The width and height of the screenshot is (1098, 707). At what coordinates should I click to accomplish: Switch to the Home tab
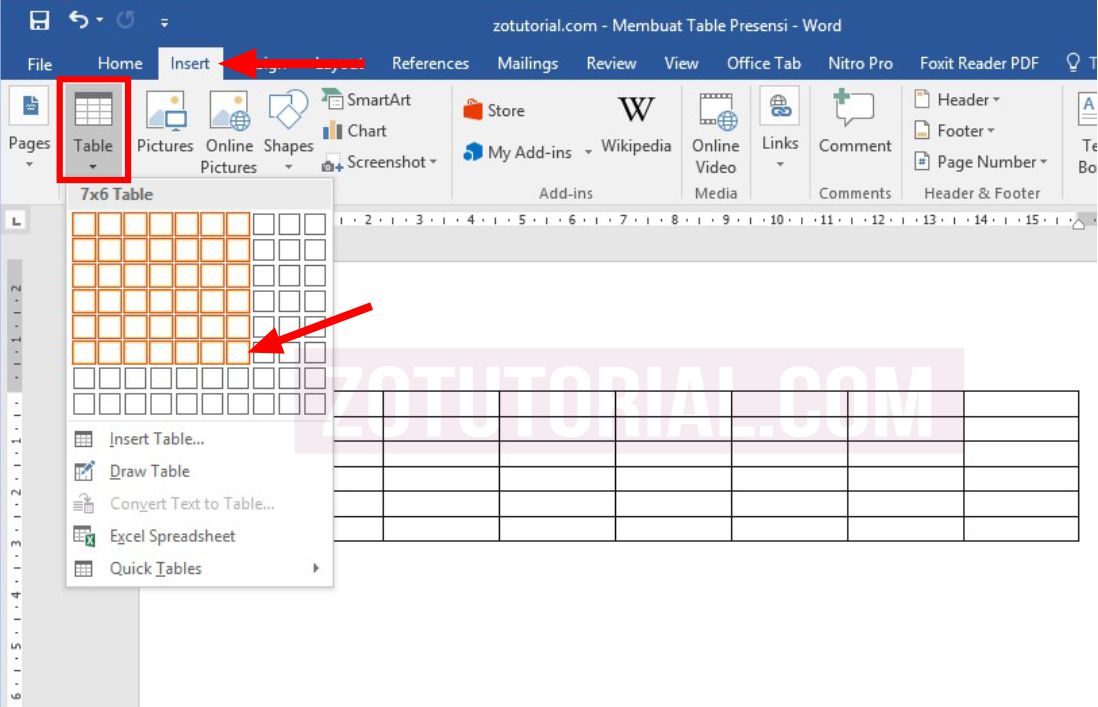120,63
